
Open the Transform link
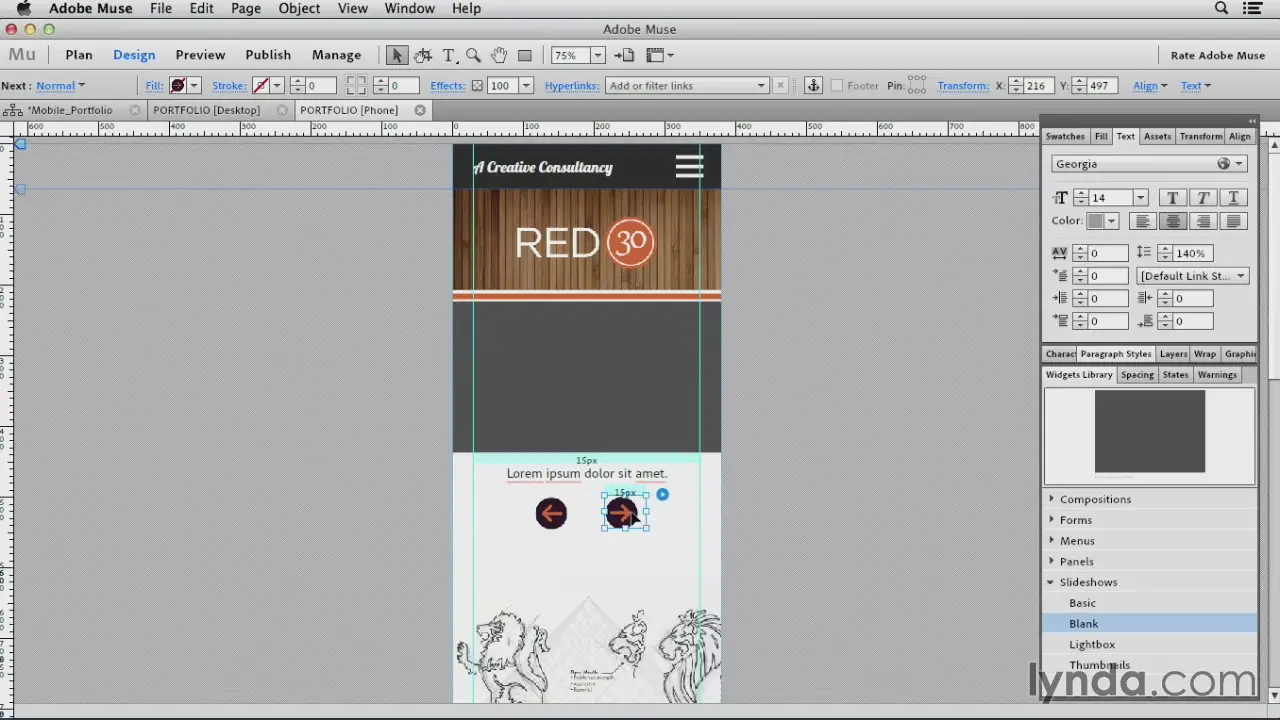pyautogui.click(x=963, y=85)
